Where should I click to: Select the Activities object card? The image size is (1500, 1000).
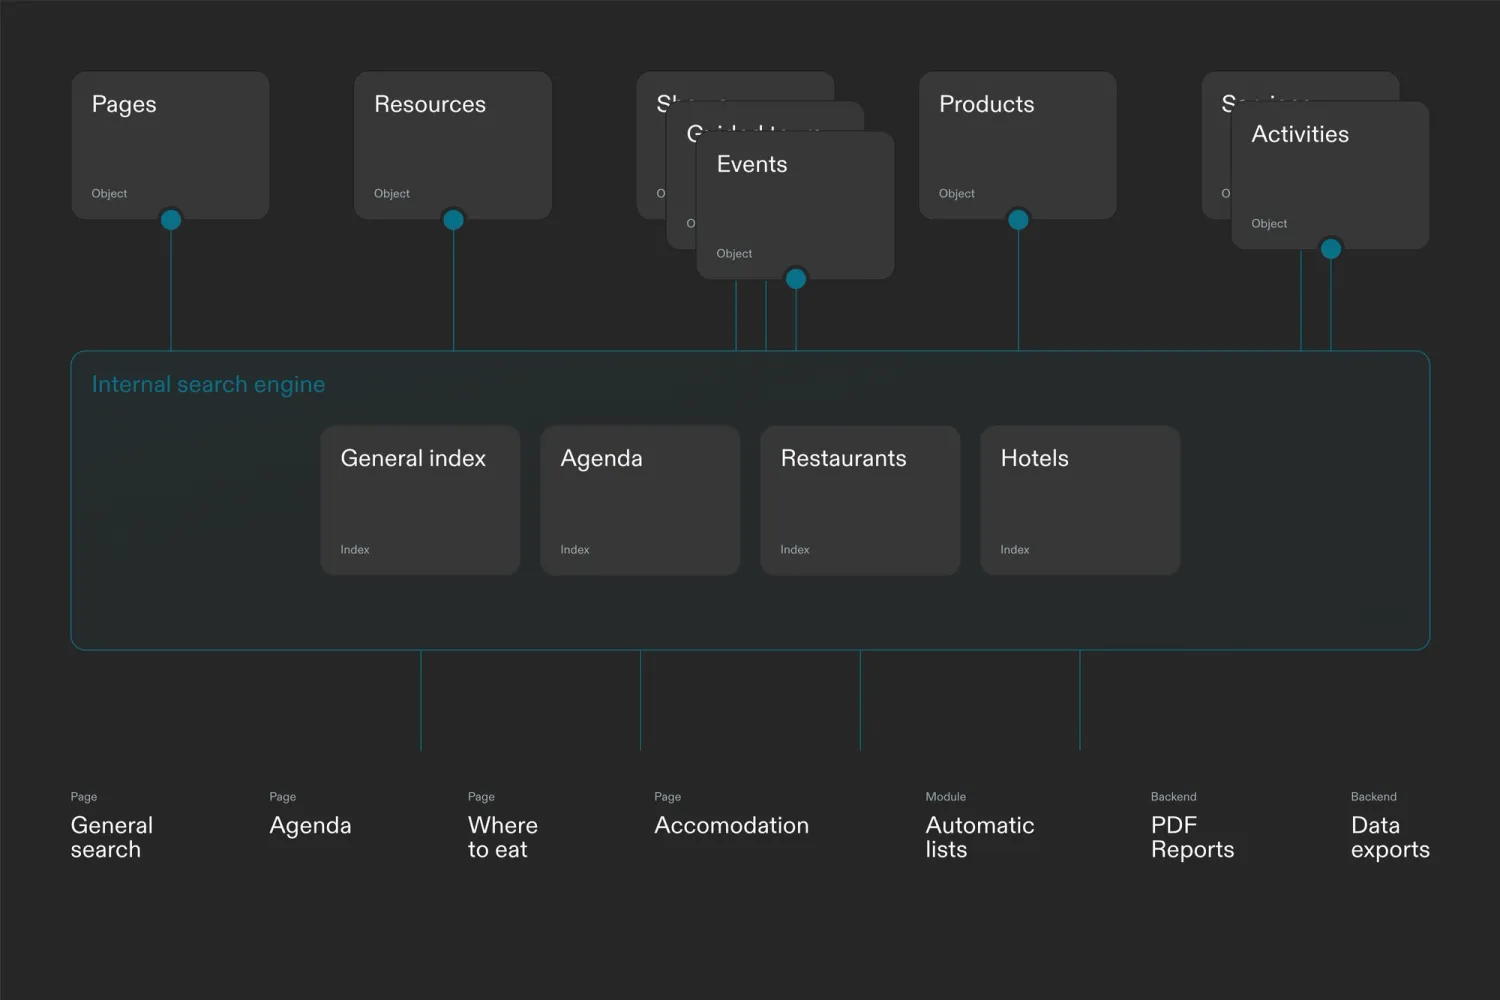[1330, 175]
